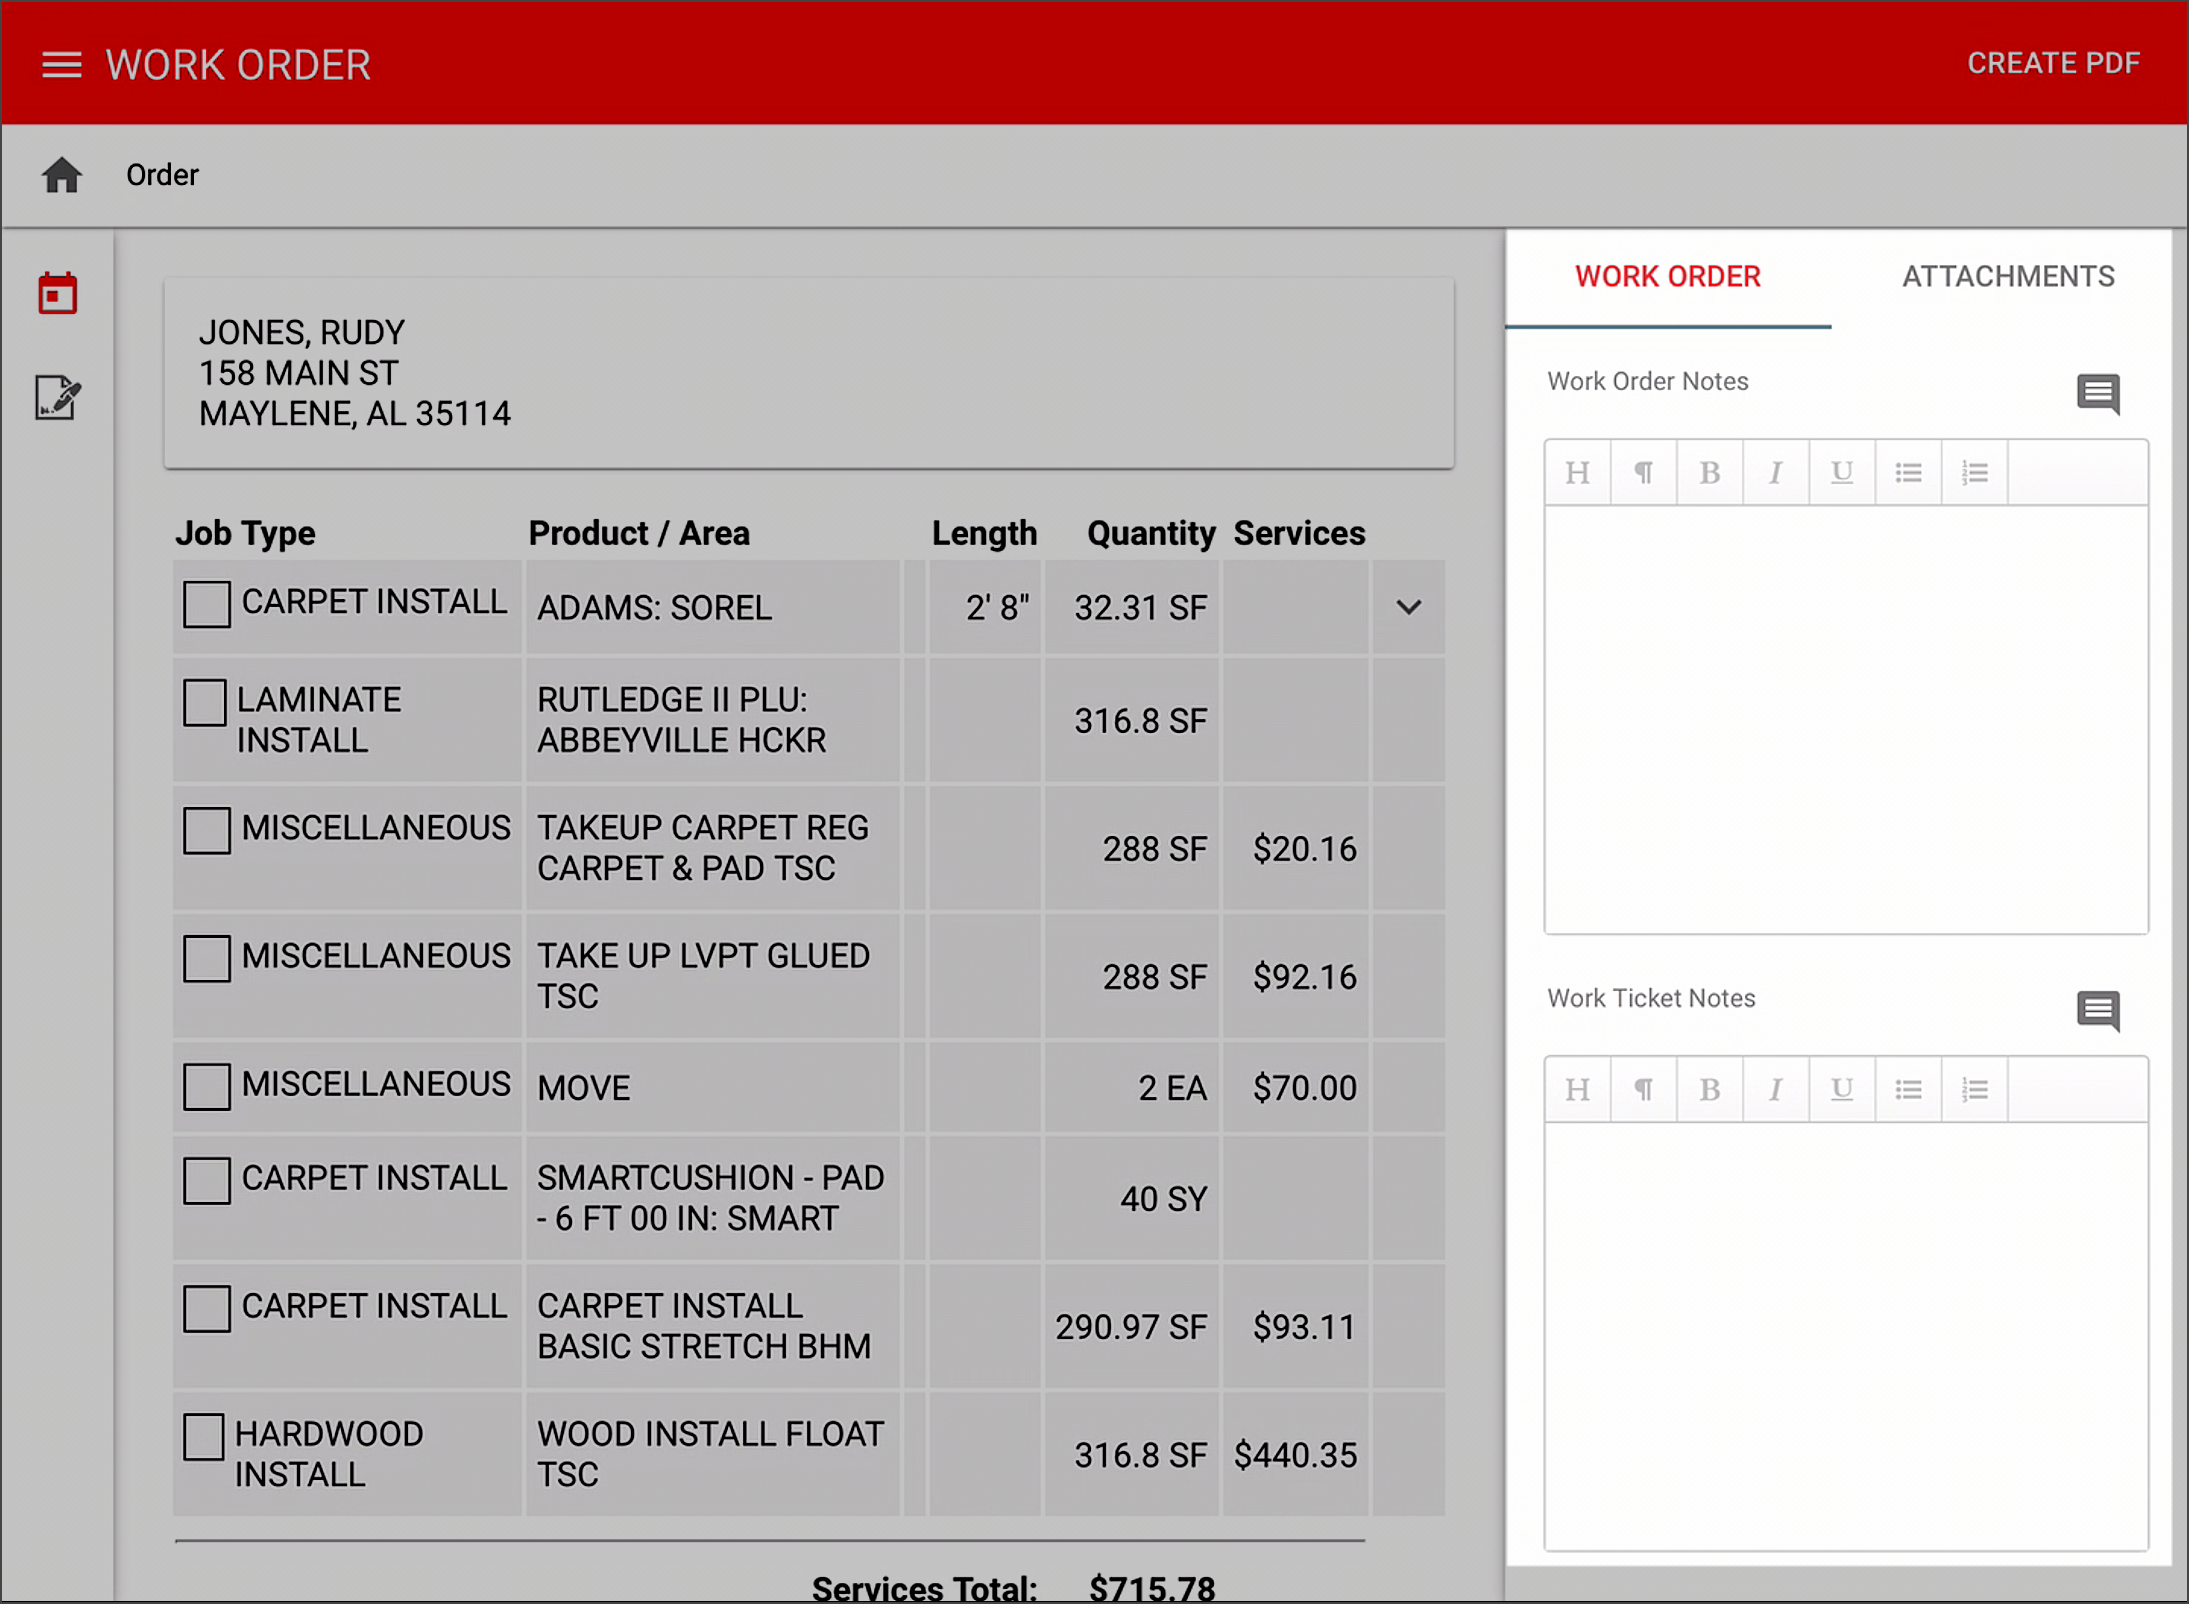
Task: Toggle italic formatting in Work Ticket Notes
Action: (1776, 1089)
